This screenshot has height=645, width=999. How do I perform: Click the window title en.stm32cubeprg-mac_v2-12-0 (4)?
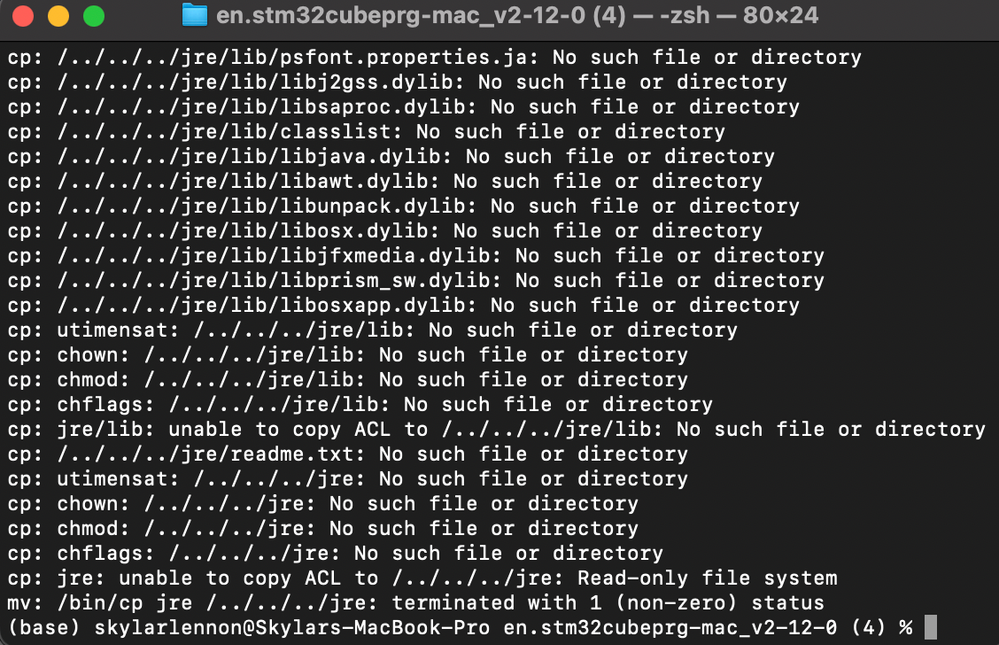pyautogui.click(x=421, y=15)
